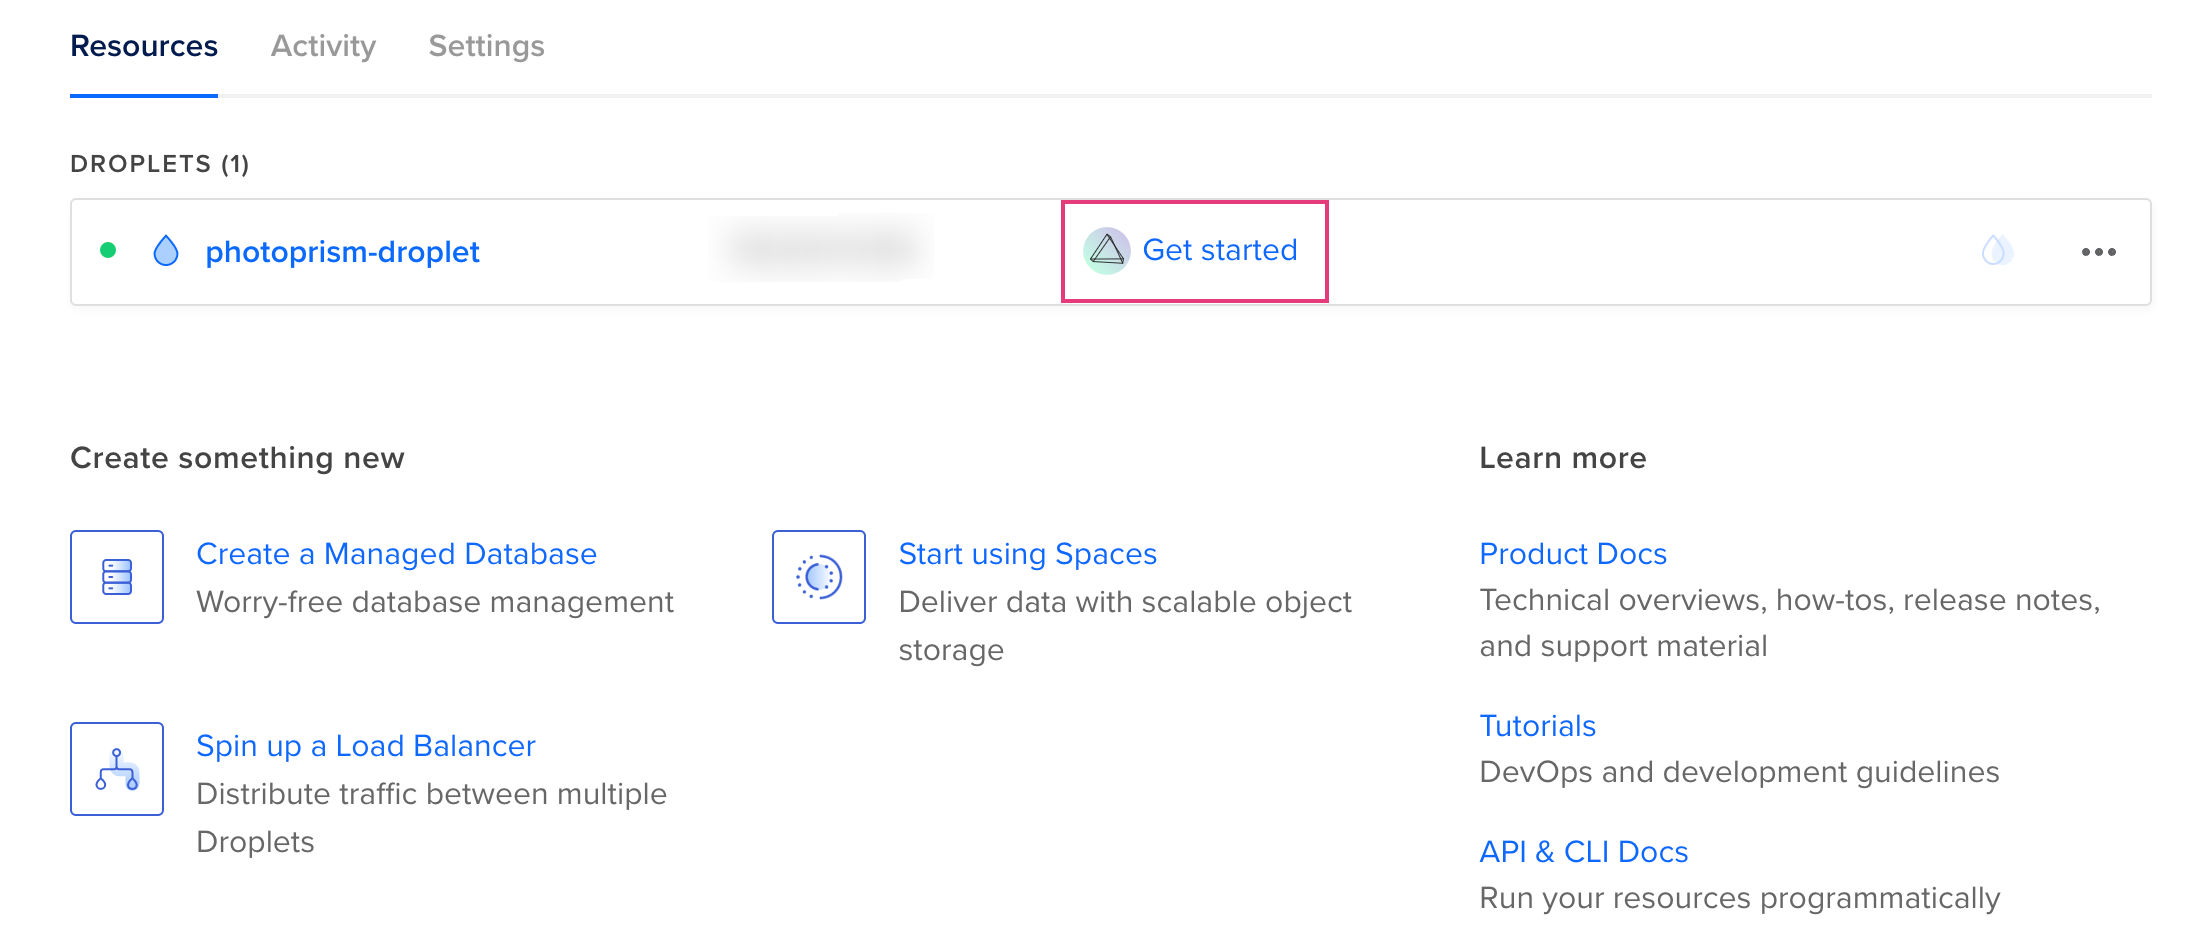Click the blurred droplet IP address
The image size is (2202, 942).
(822, 247)
